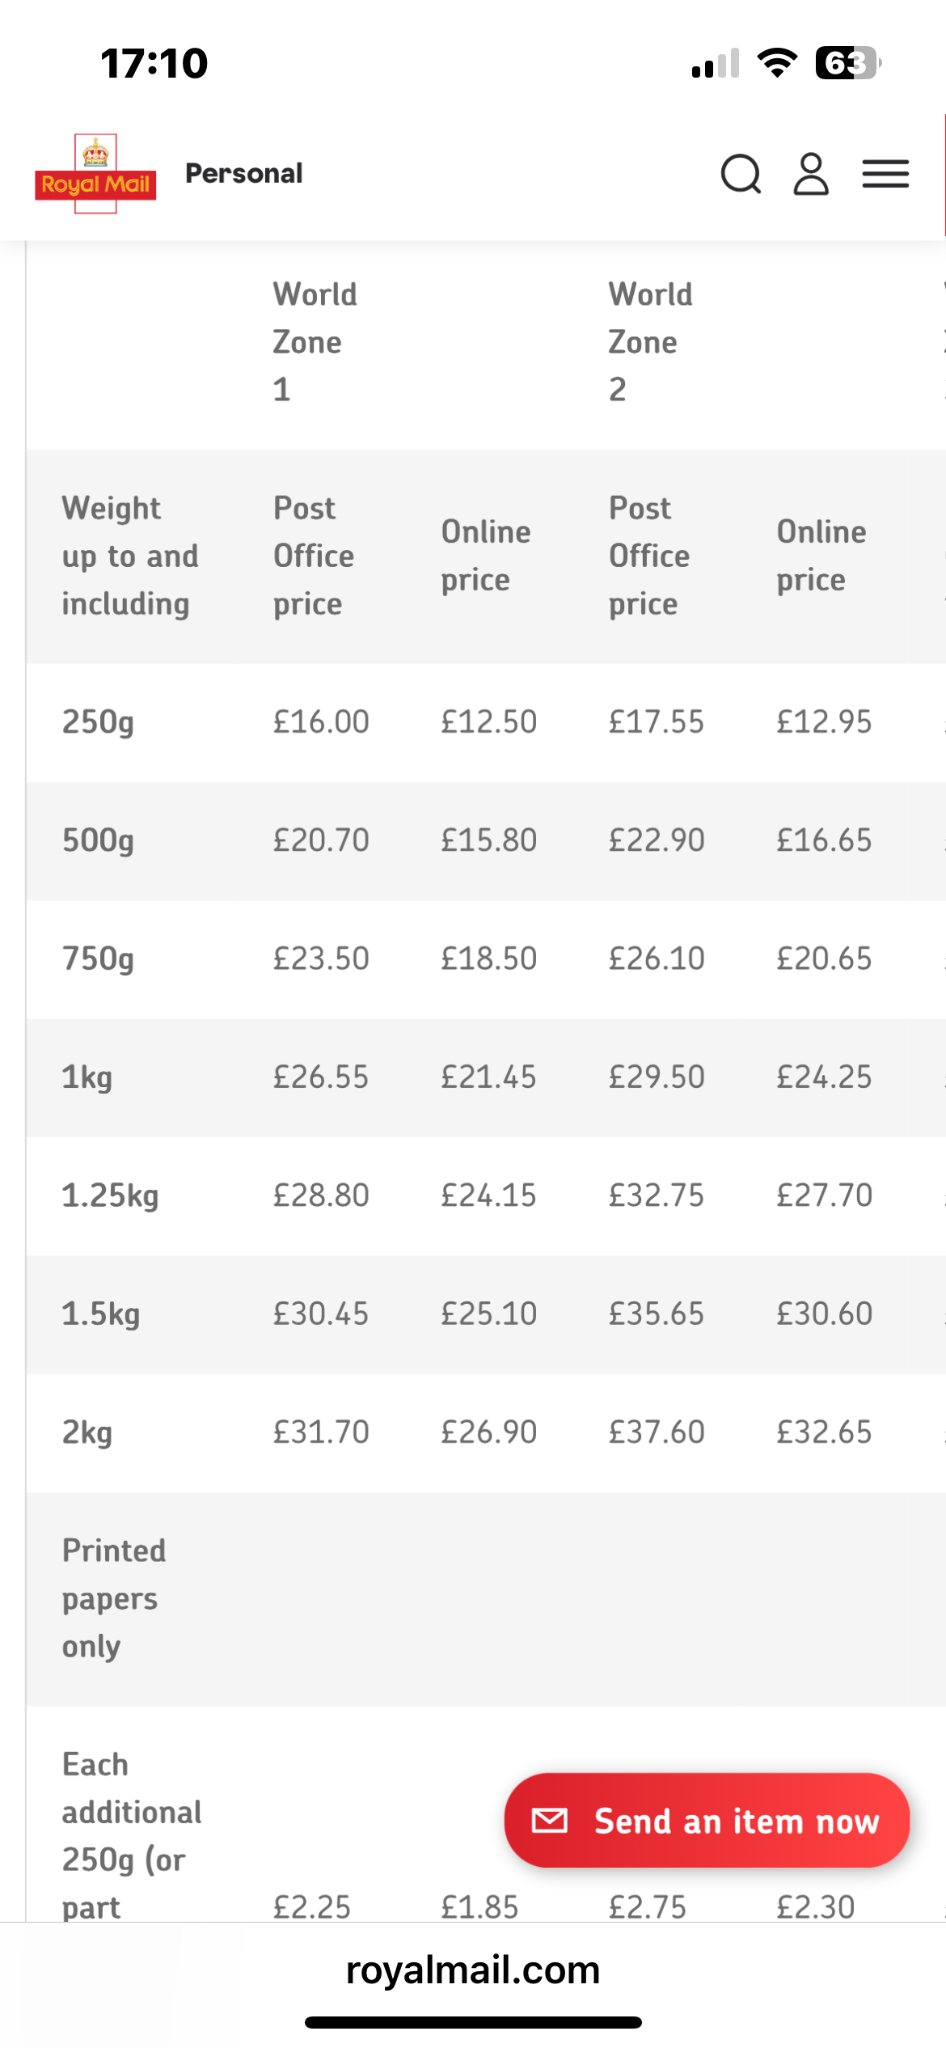Tap the 250g weight row label
Image resolution: width=946 pixels, height=2048 pixels.
(x=98, y=722)
